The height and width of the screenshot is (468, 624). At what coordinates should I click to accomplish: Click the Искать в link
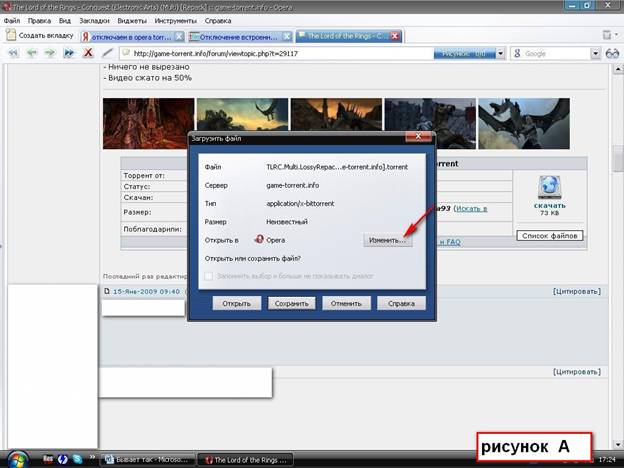(x=471, y=209)
